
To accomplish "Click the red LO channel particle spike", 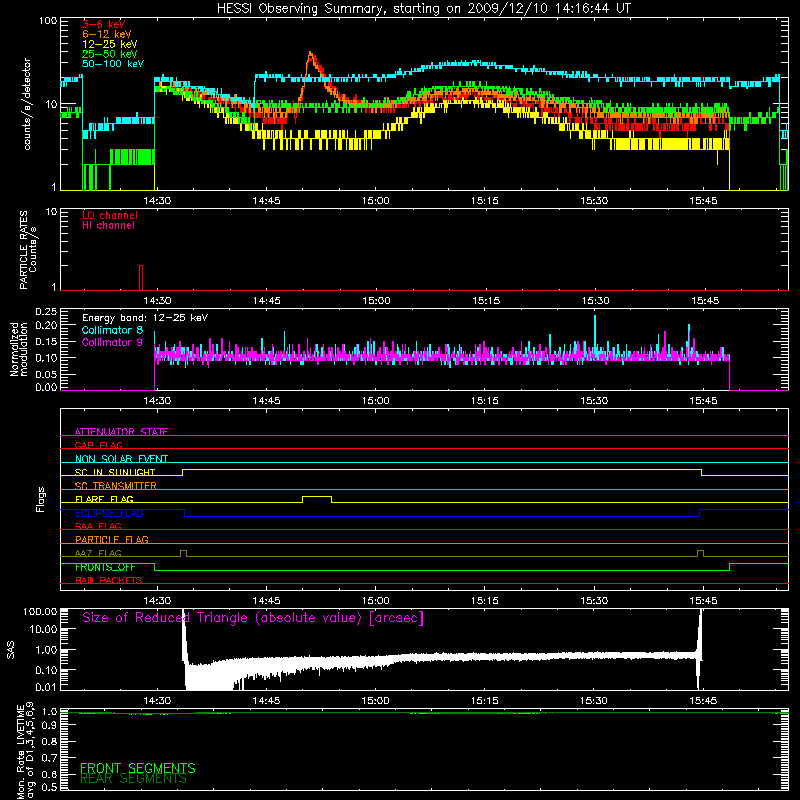I will (x=141, y=278).
